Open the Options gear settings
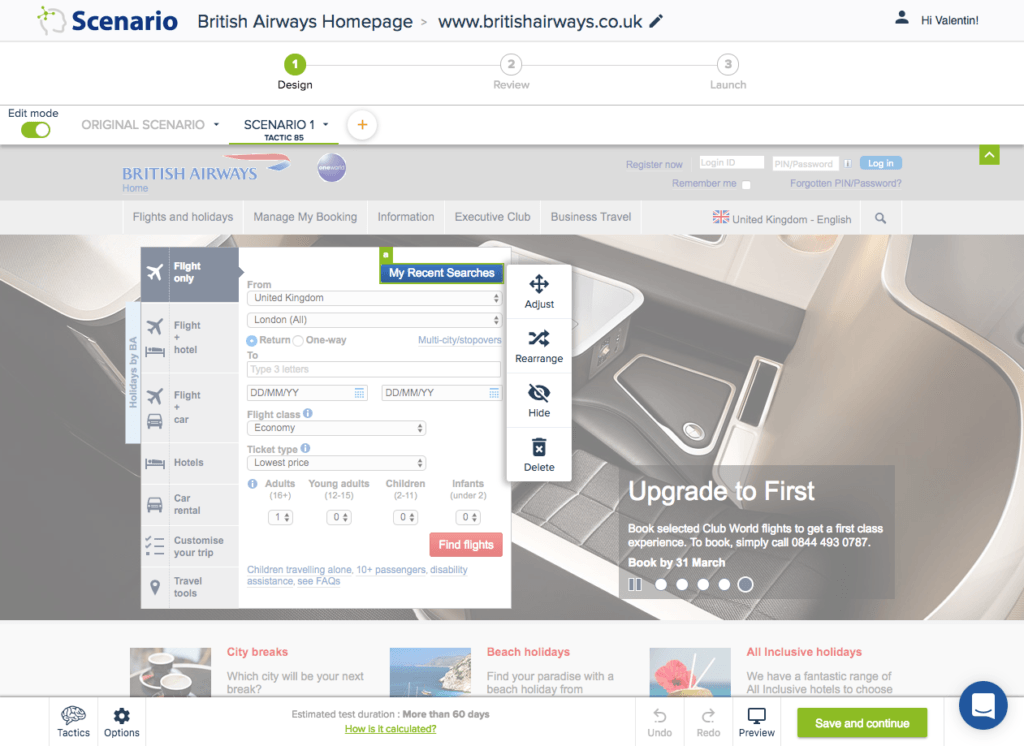The height and width of the screenshot is (746, 1024). pyautogui.click(x=121, y=722)
